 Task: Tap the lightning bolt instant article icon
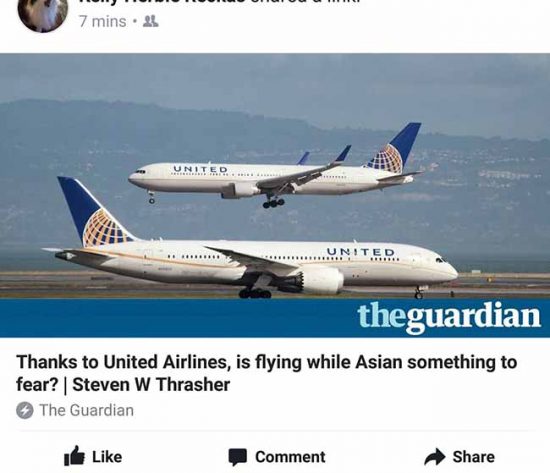coord(25,410)
